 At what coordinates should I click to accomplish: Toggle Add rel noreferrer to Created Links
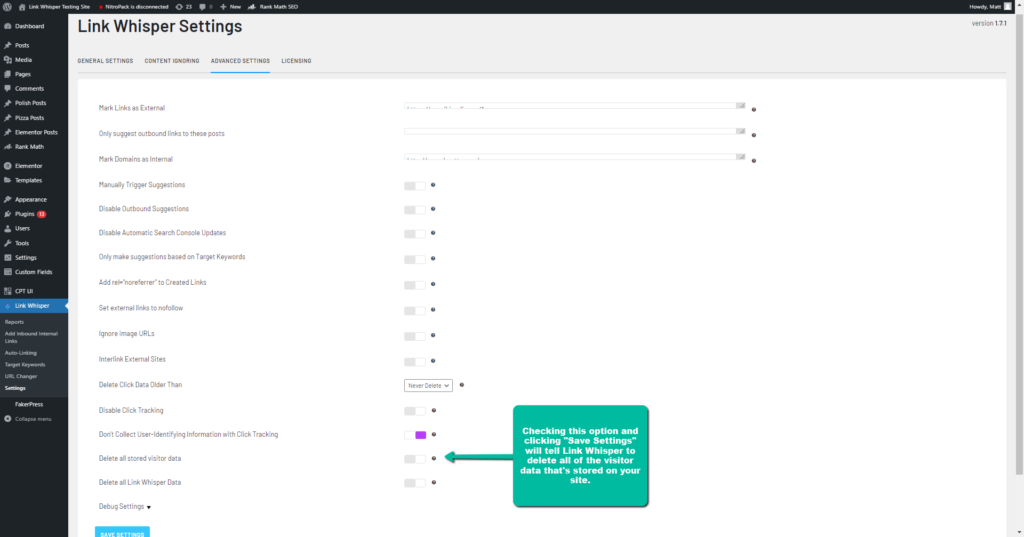(x=415, y=285)
